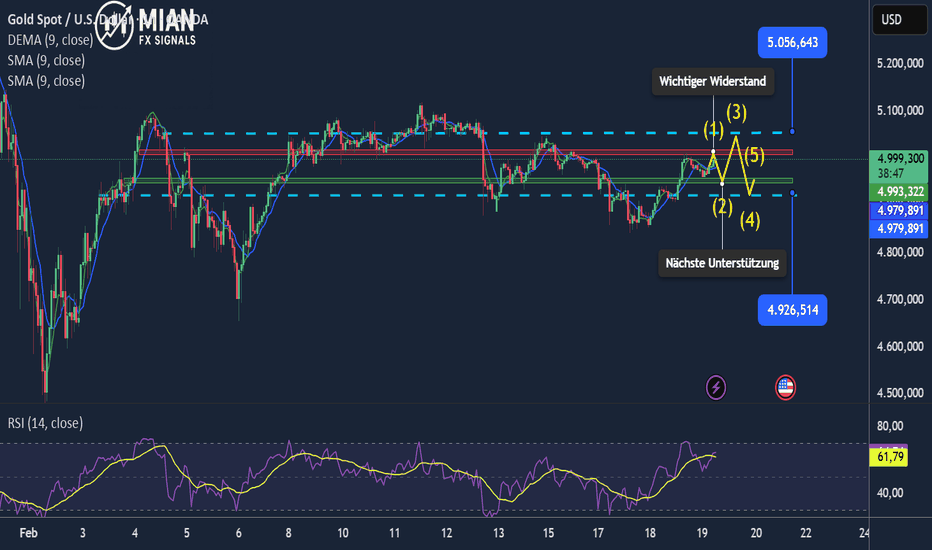
Task: Click date 10 on the time axis
Action: [343, 533]
